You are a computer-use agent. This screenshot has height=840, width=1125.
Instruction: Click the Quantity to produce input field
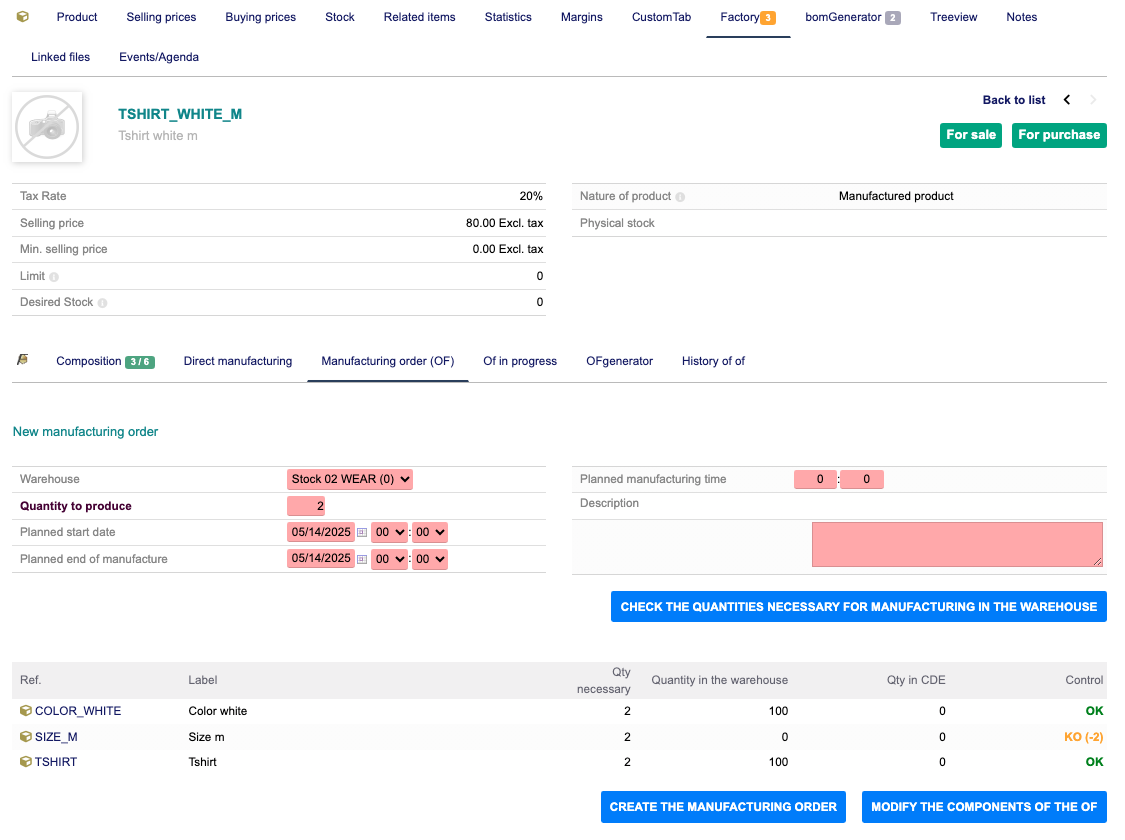tap(306, 506)
